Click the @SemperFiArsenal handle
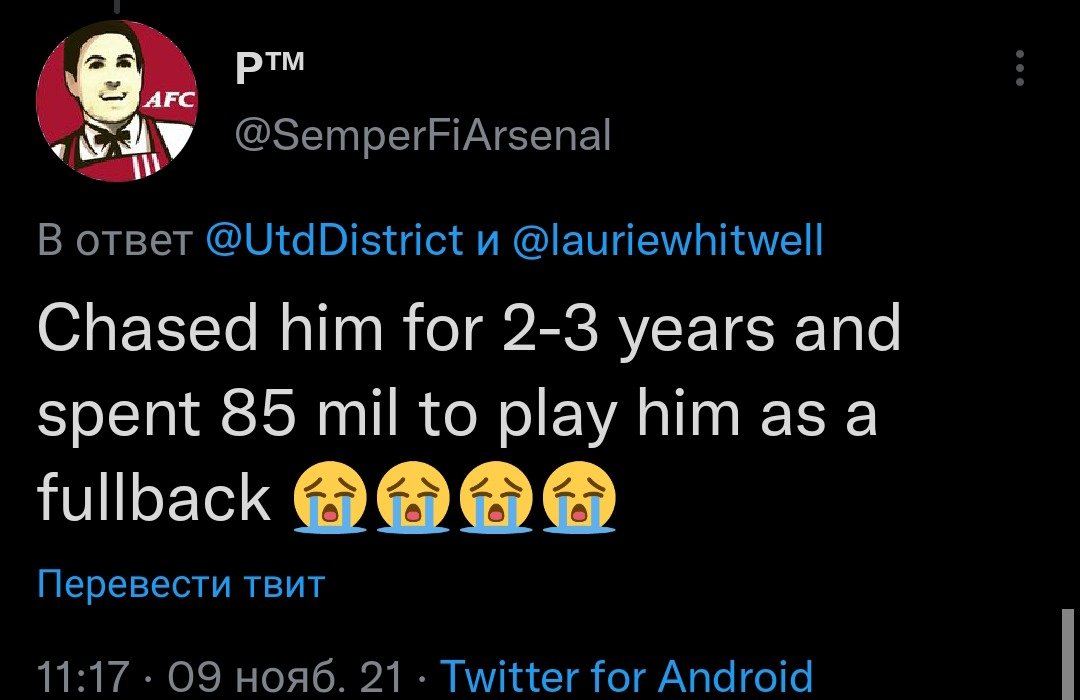Viewport: 1080px width, 700px height. (420, 135)
